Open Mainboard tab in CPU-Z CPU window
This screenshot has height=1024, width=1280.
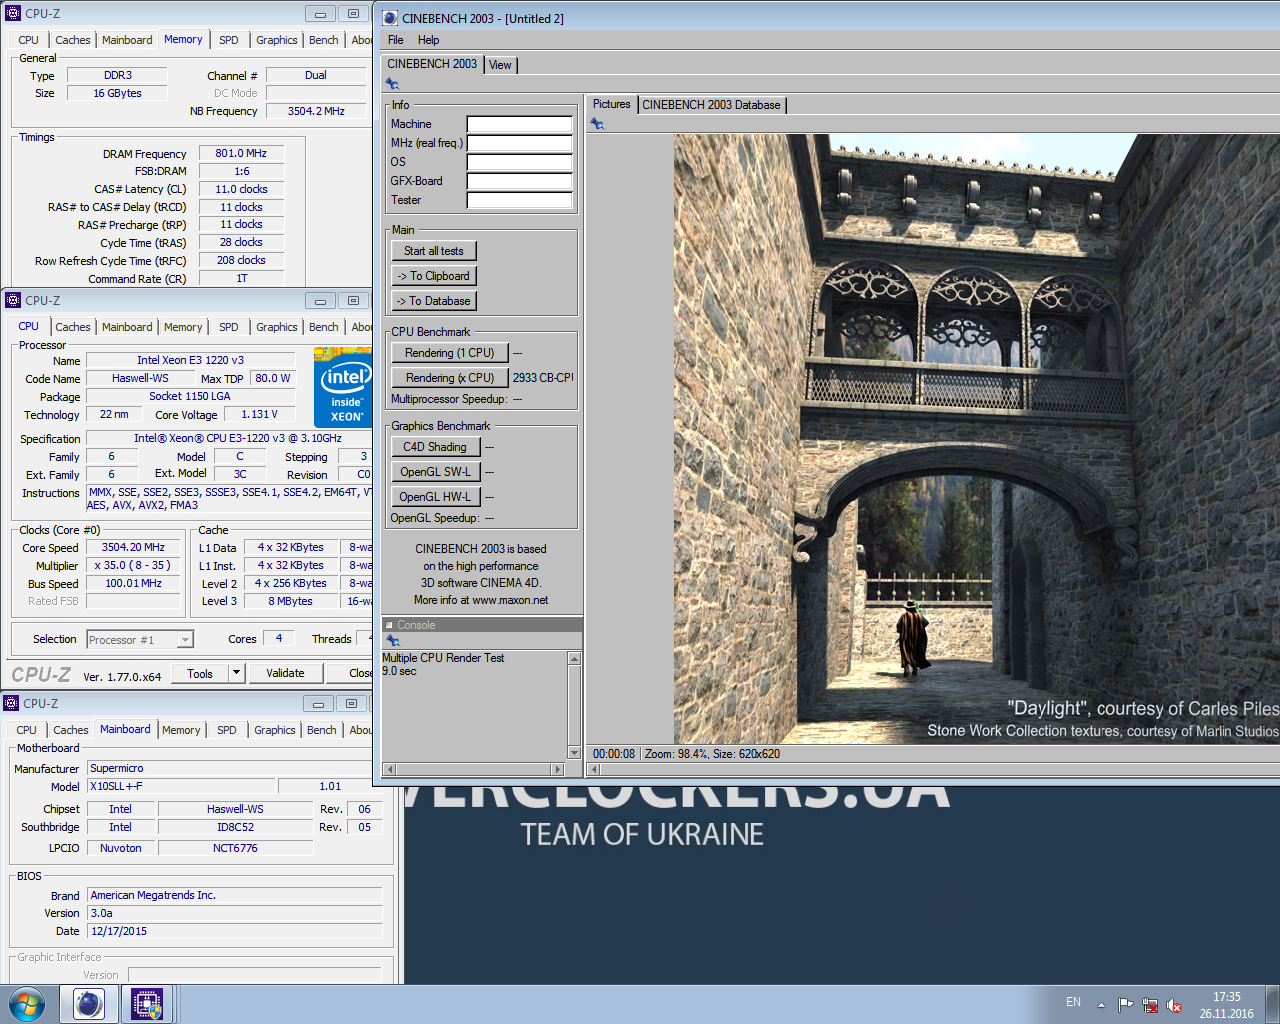click(127, 327)
